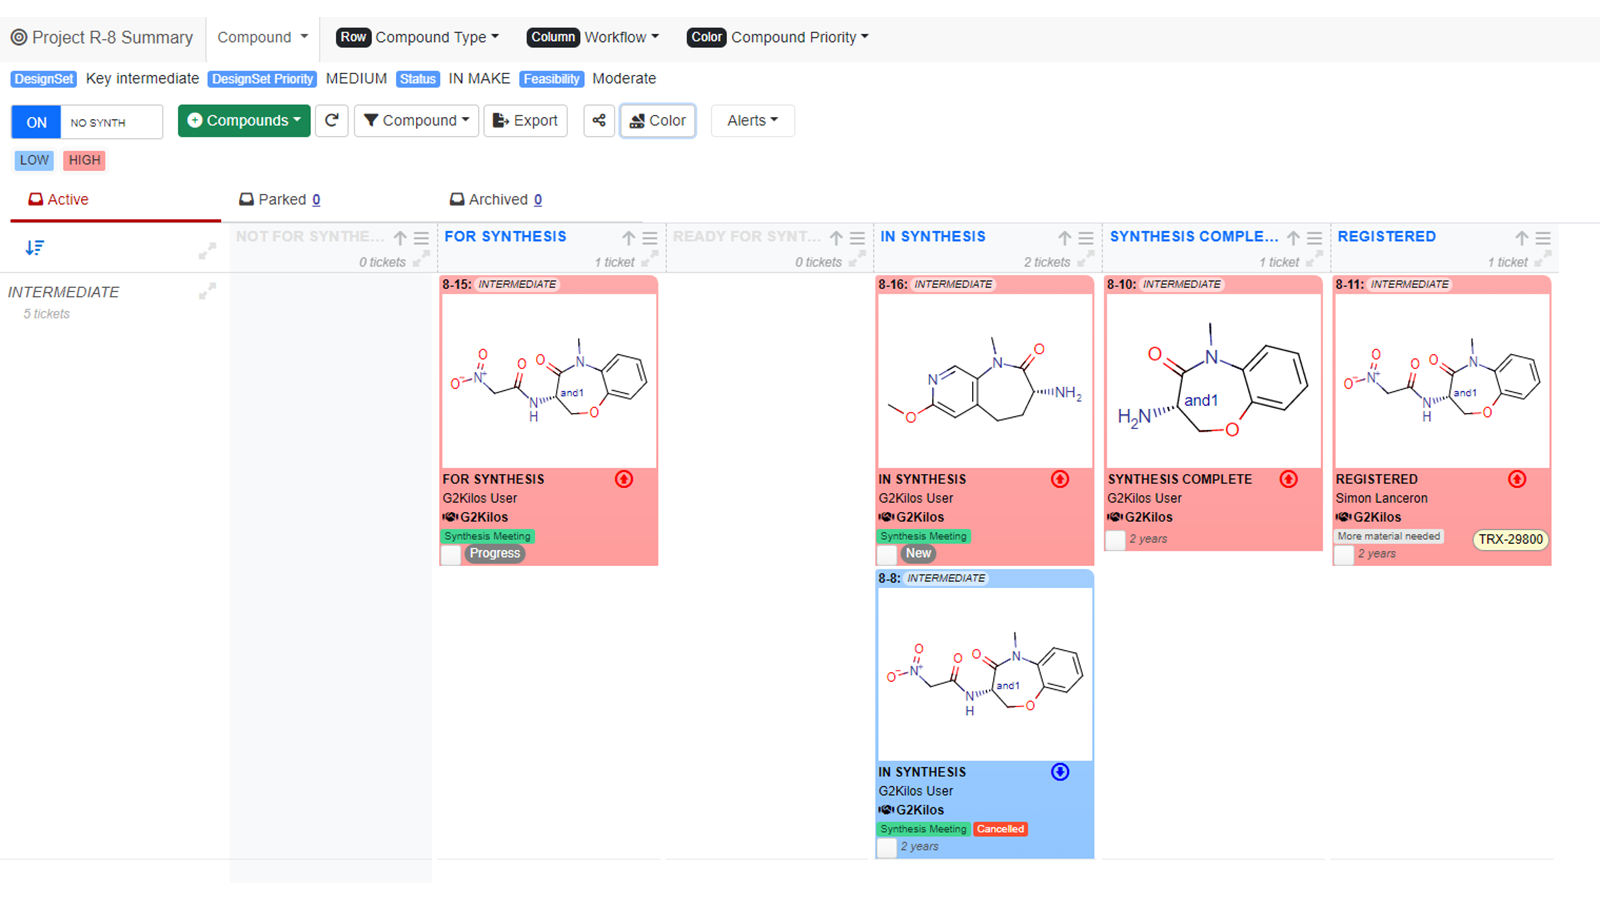The height and width of the screenshot is (900, 1600).
Task: Open the In Synthesis column hamburger menu
Action: tap(1086, 238)
